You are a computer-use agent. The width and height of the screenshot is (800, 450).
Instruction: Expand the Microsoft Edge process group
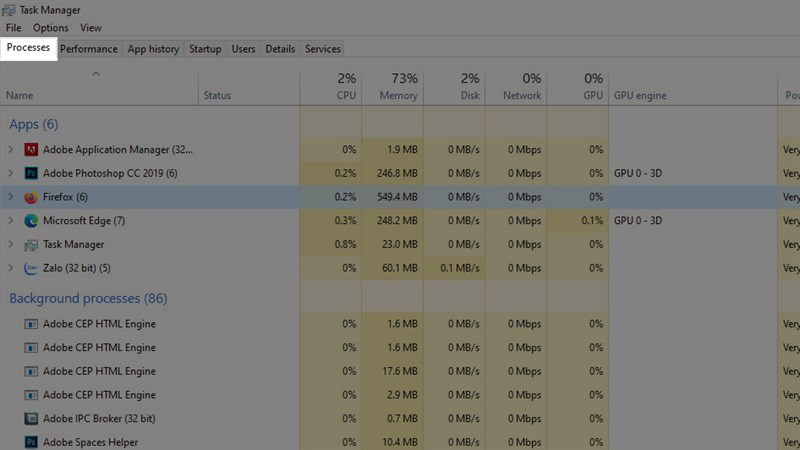(11, 221)
